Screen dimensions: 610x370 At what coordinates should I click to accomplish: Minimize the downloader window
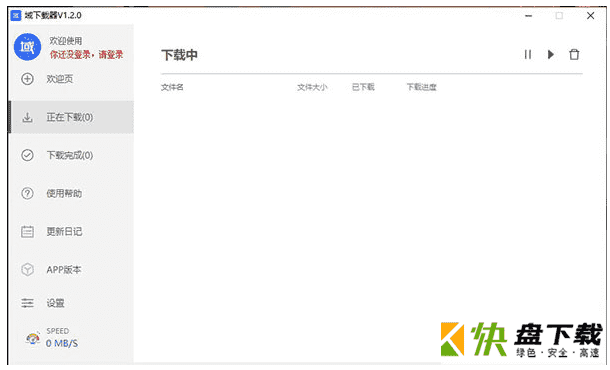point(528,16)
